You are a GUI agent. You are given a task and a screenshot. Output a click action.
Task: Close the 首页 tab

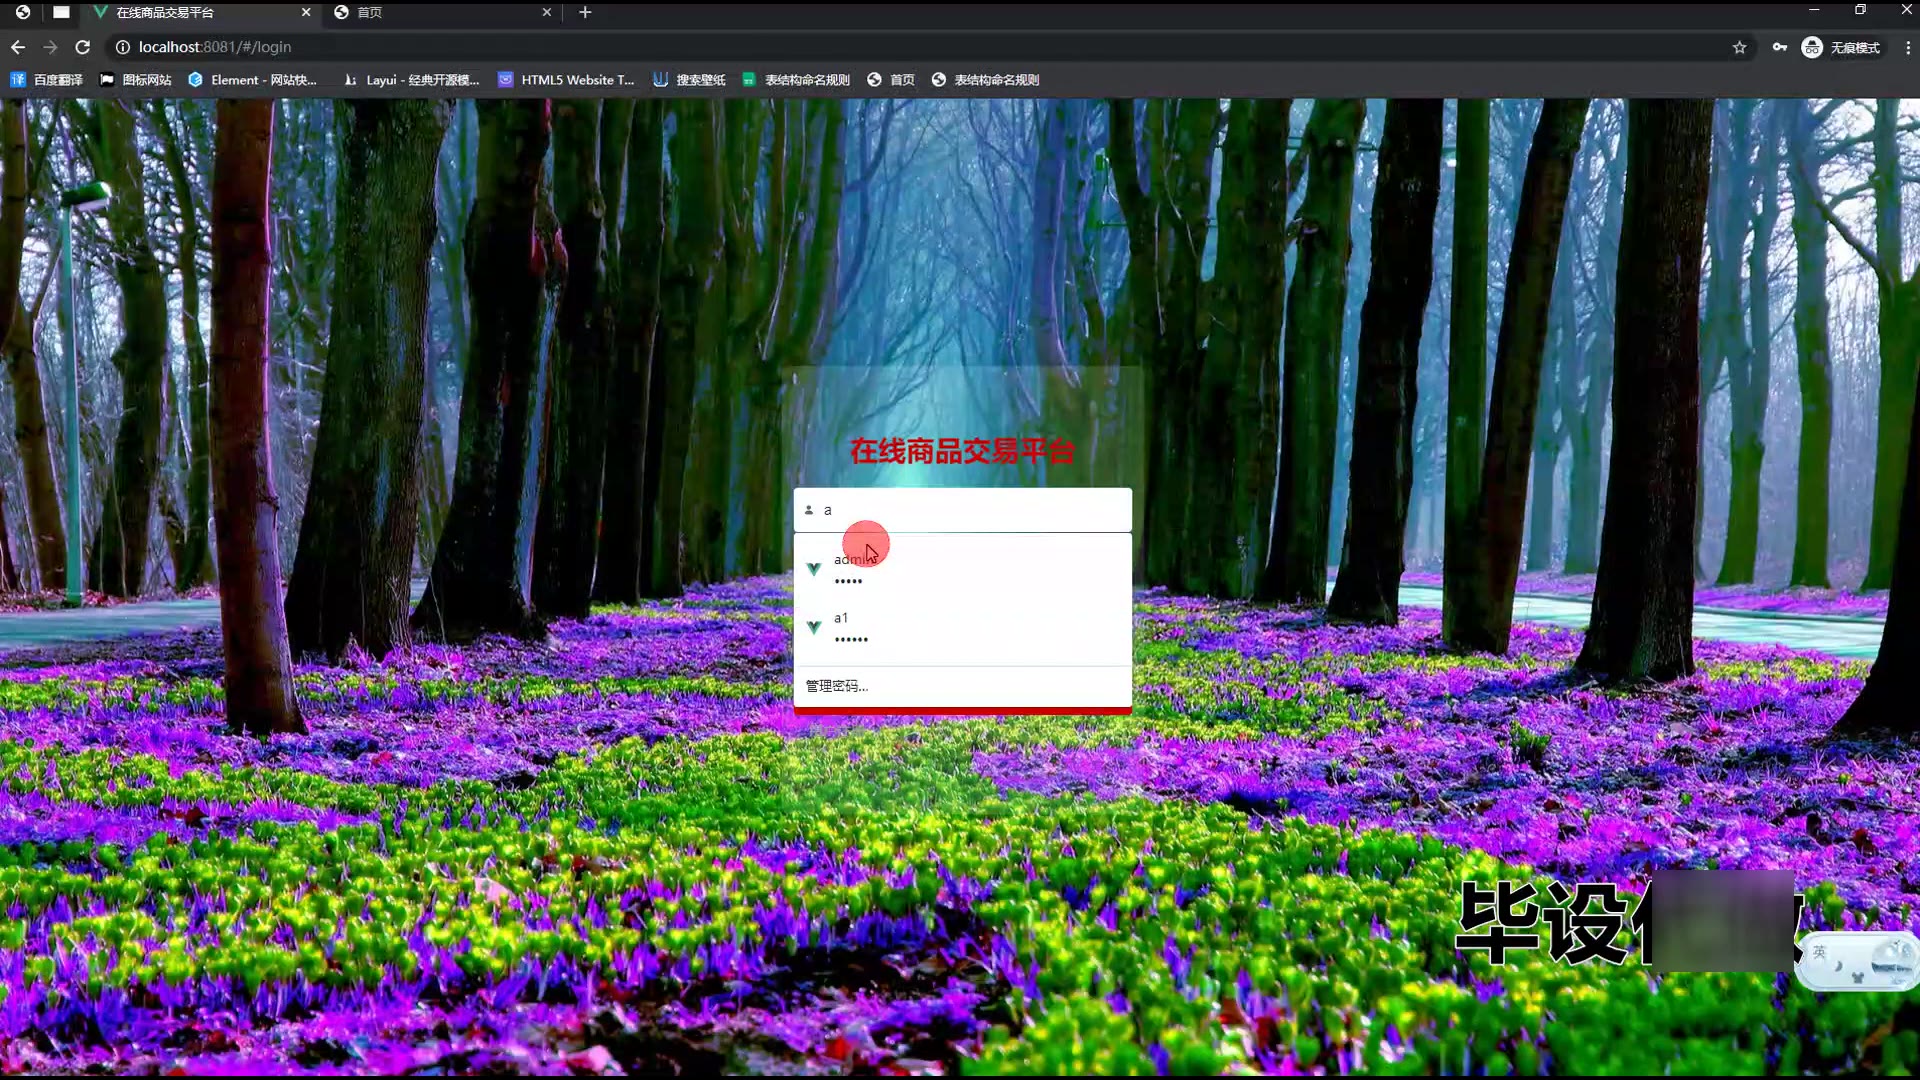[546, 12]
